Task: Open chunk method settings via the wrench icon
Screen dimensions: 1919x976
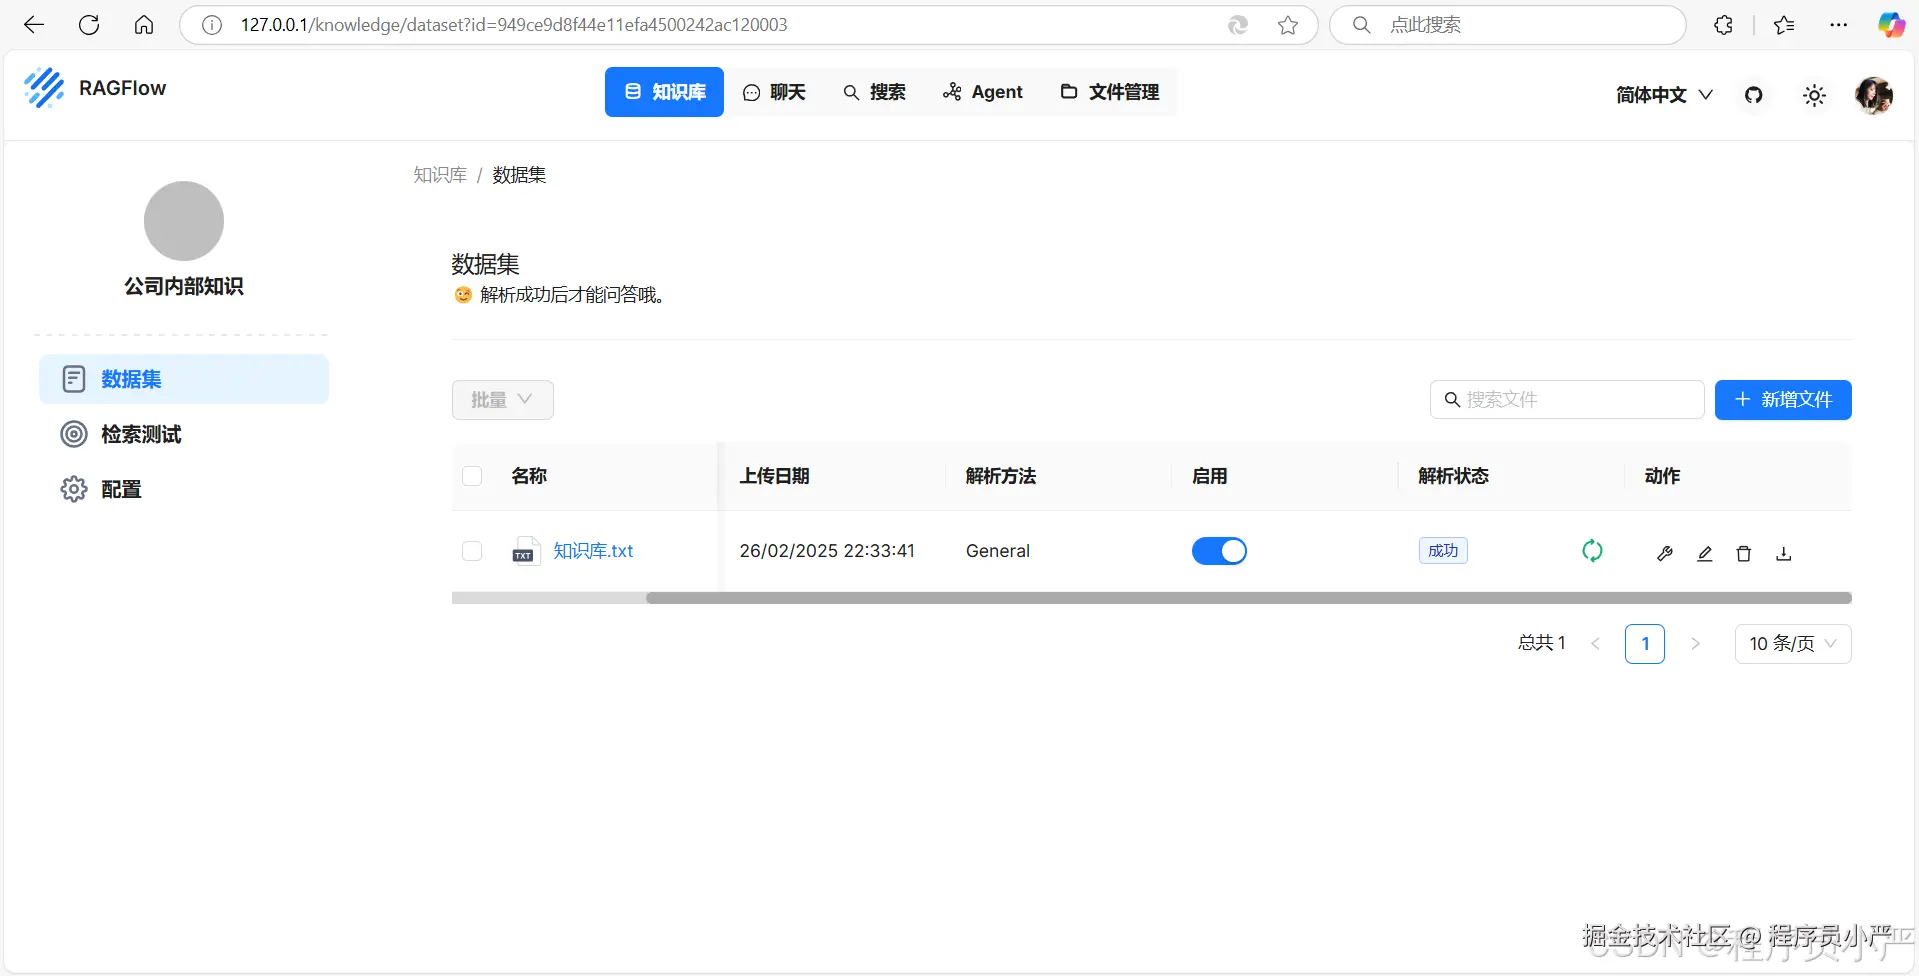Action: [x=1665, y=553]
